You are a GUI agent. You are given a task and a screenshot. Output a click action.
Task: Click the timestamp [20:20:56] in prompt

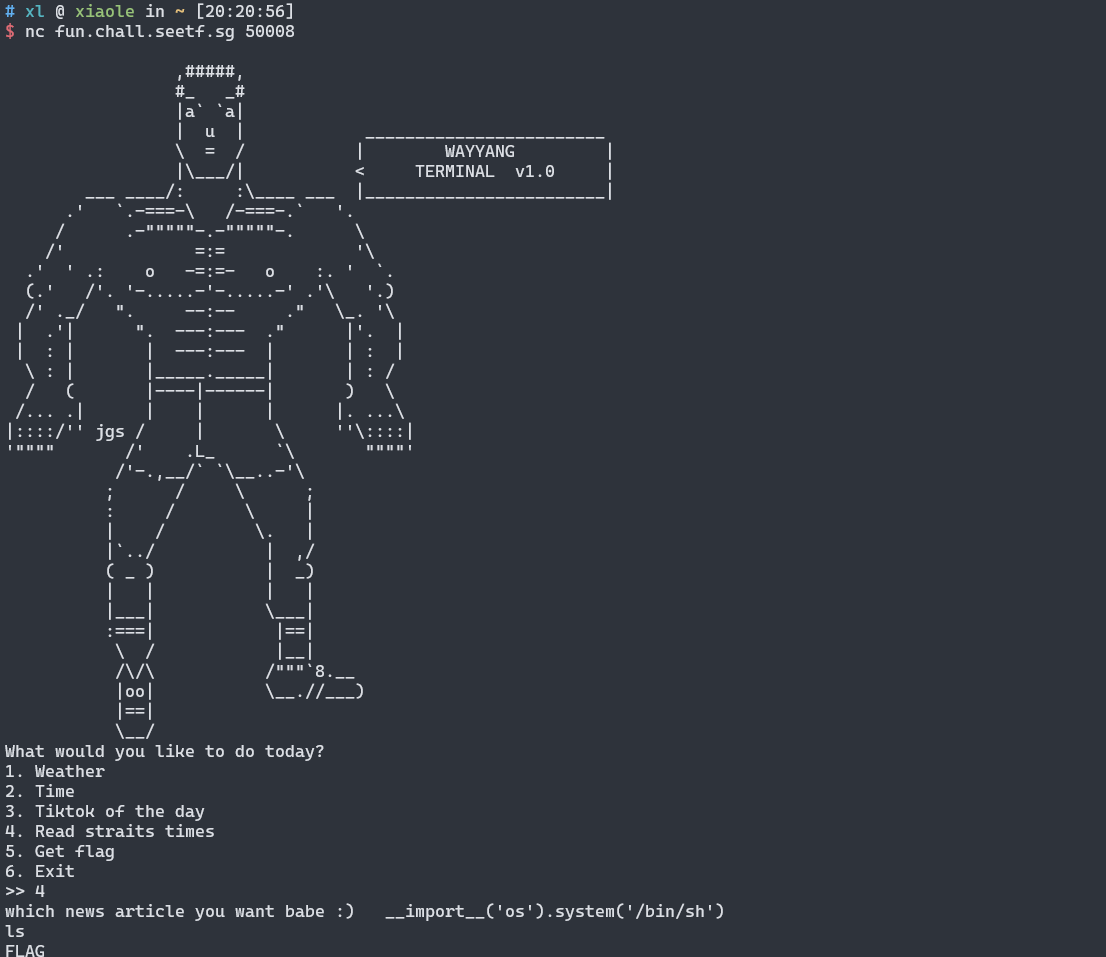click(x=245, y=11)
